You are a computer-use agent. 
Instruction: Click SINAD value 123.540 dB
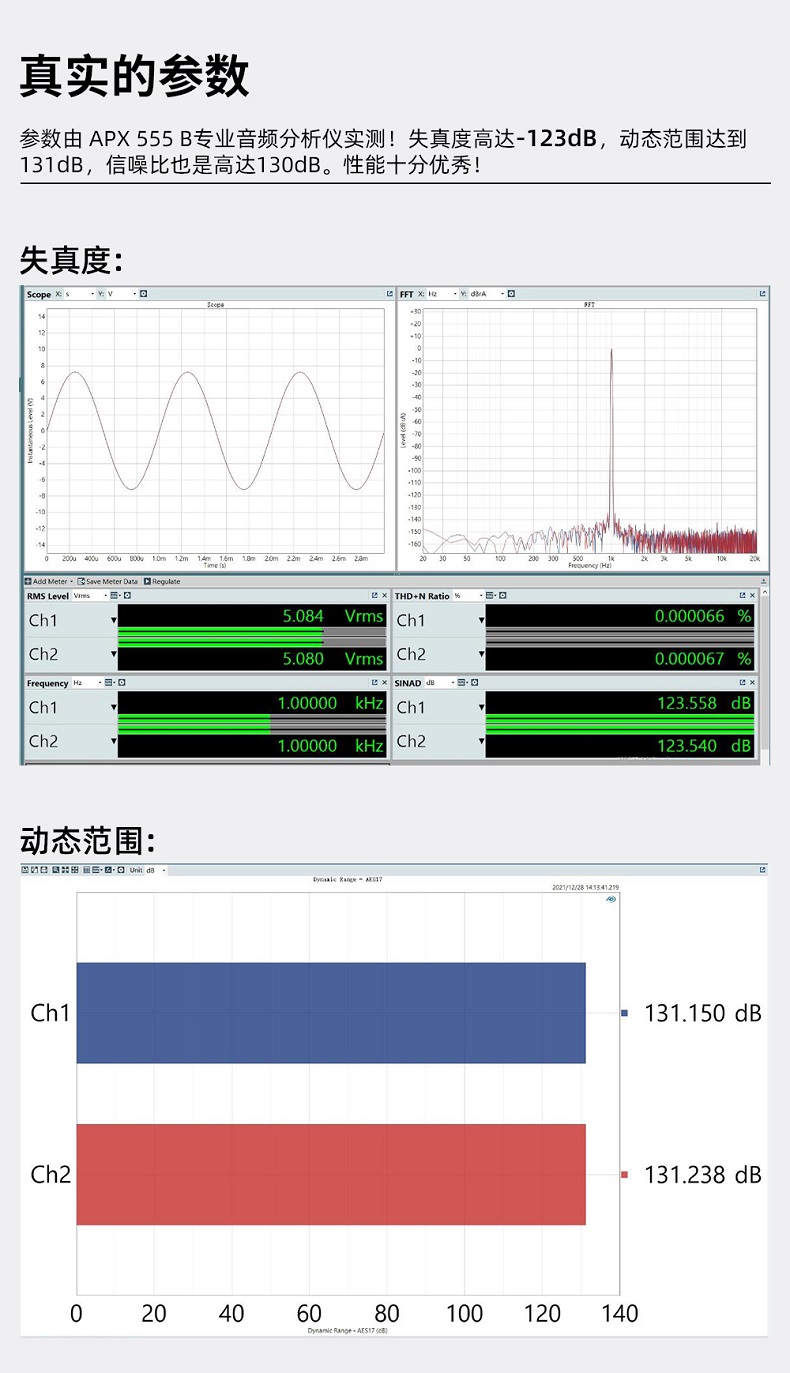click(704, 745)
